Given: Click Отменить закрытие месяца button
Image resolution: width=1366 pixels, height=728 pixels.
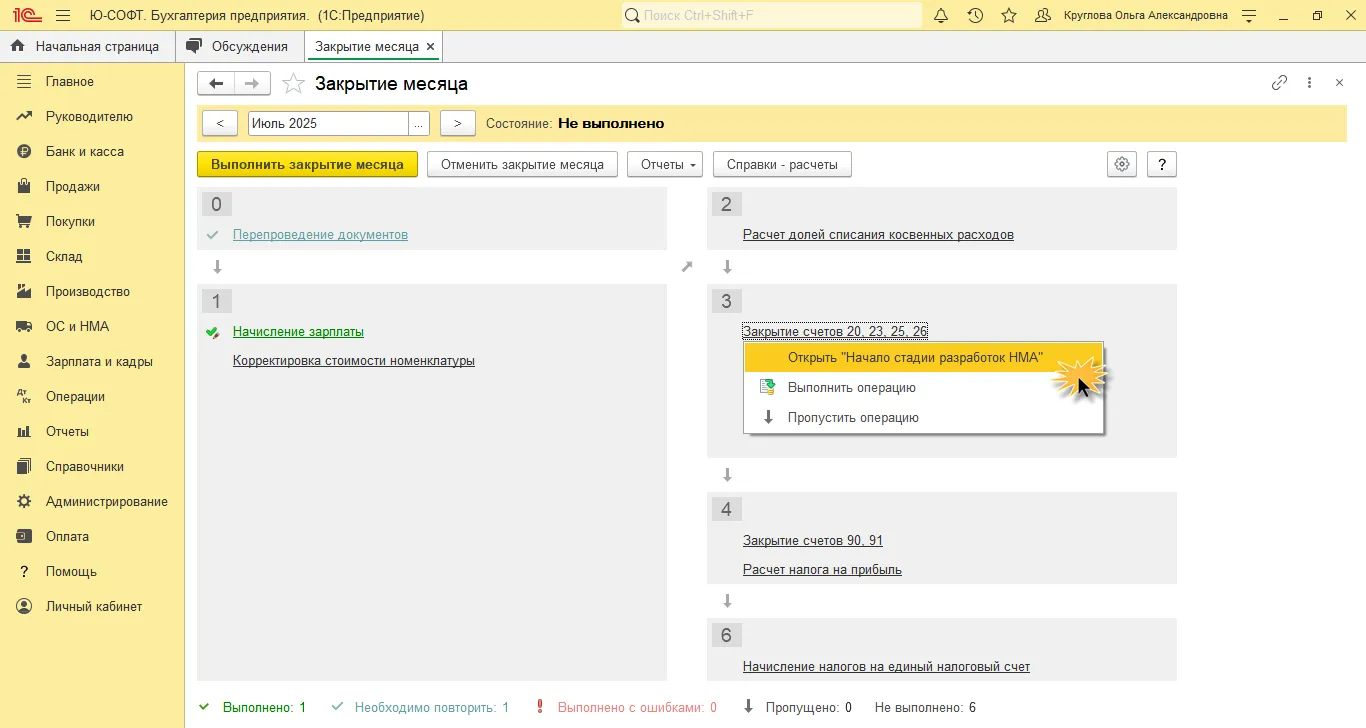Looking at the screenshot, I should [522, 165].
